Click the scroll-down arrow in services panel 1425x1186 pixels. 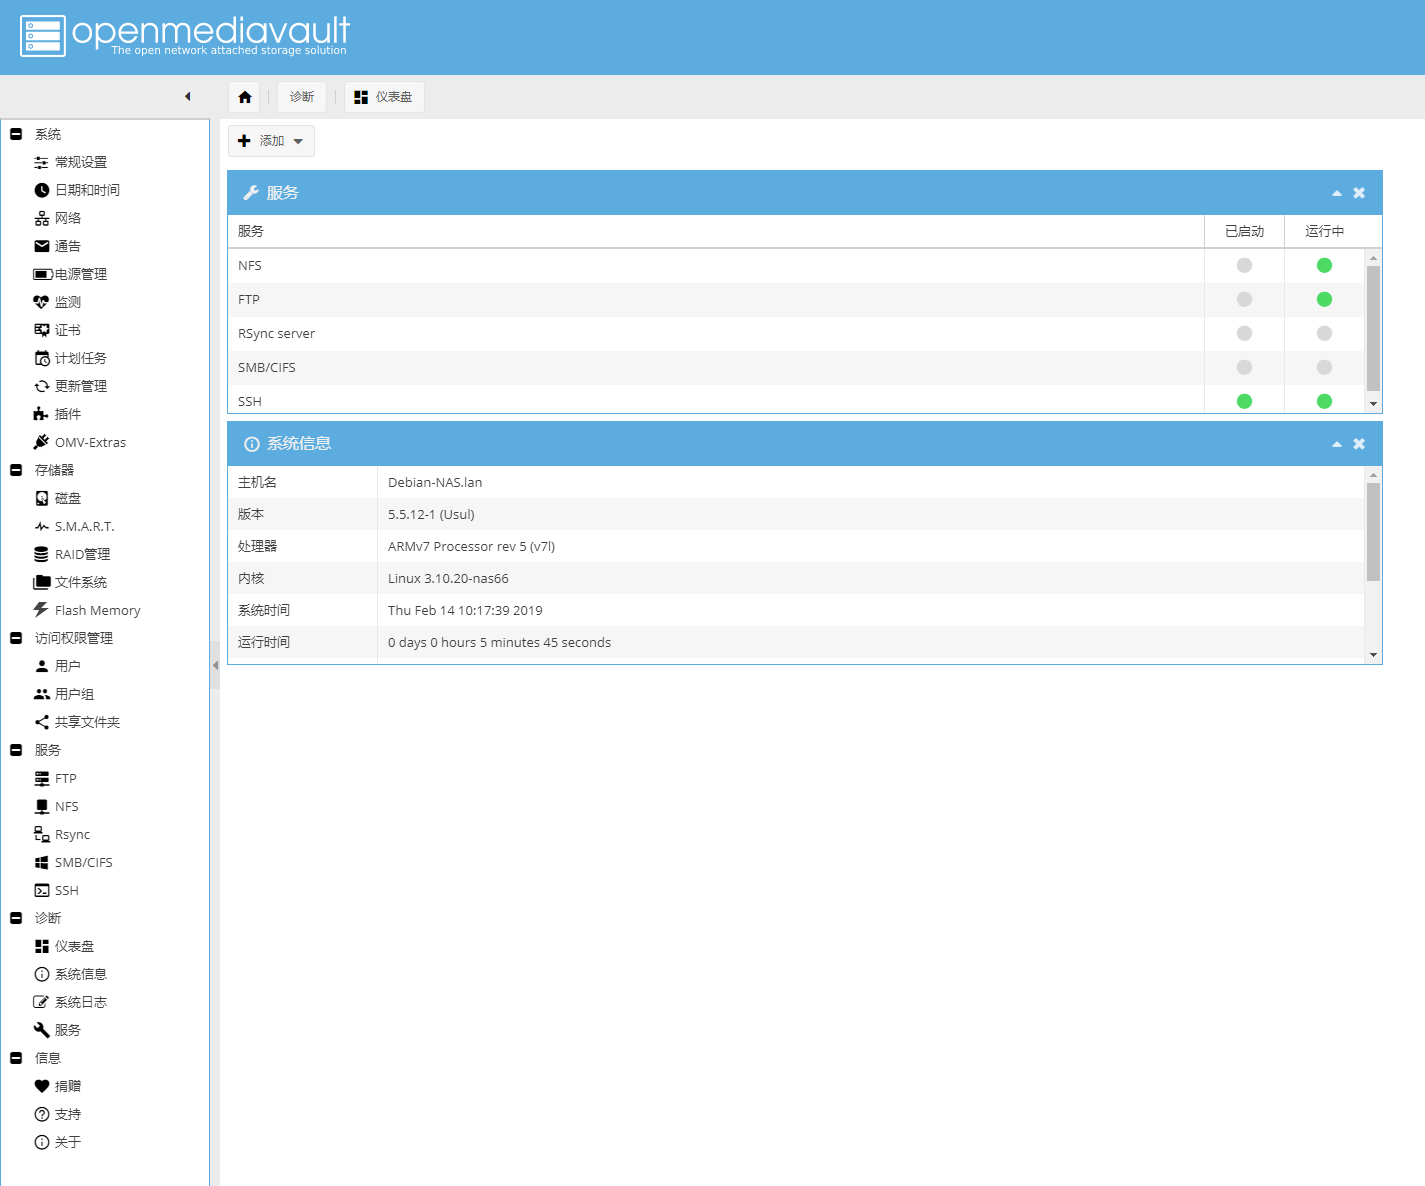click(1373, 404)
